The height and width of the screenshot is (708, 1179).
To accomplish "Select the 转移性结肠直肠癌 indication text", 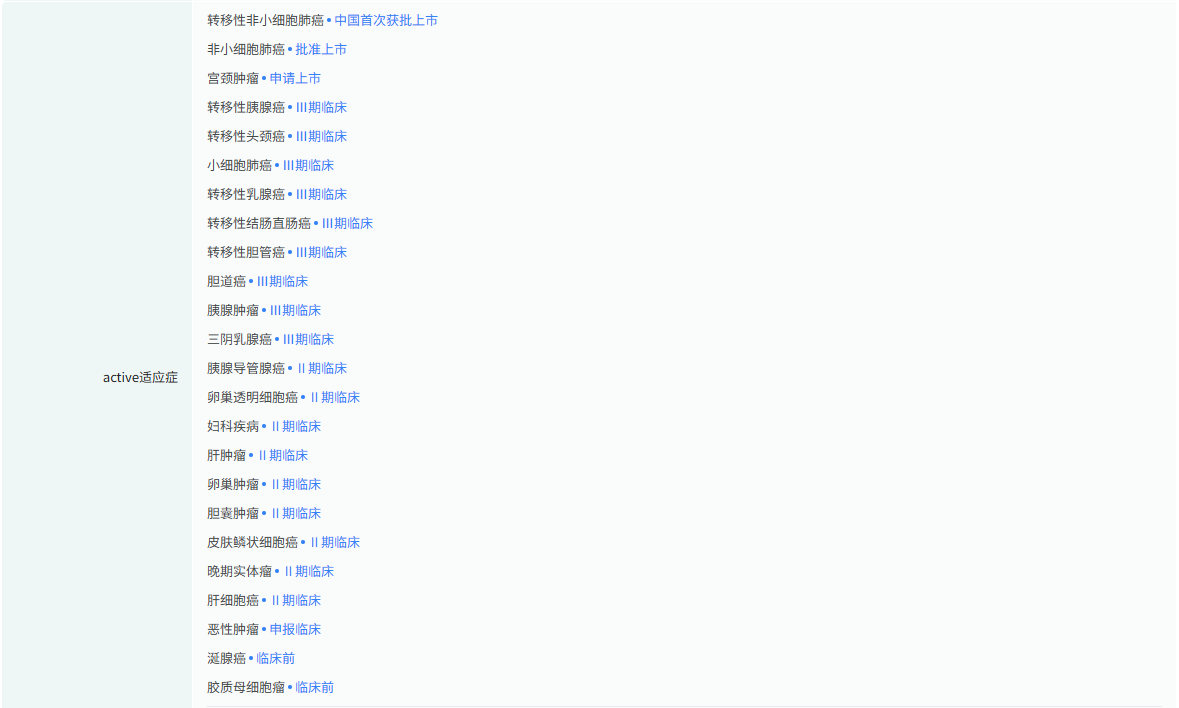I will point(259,223).
